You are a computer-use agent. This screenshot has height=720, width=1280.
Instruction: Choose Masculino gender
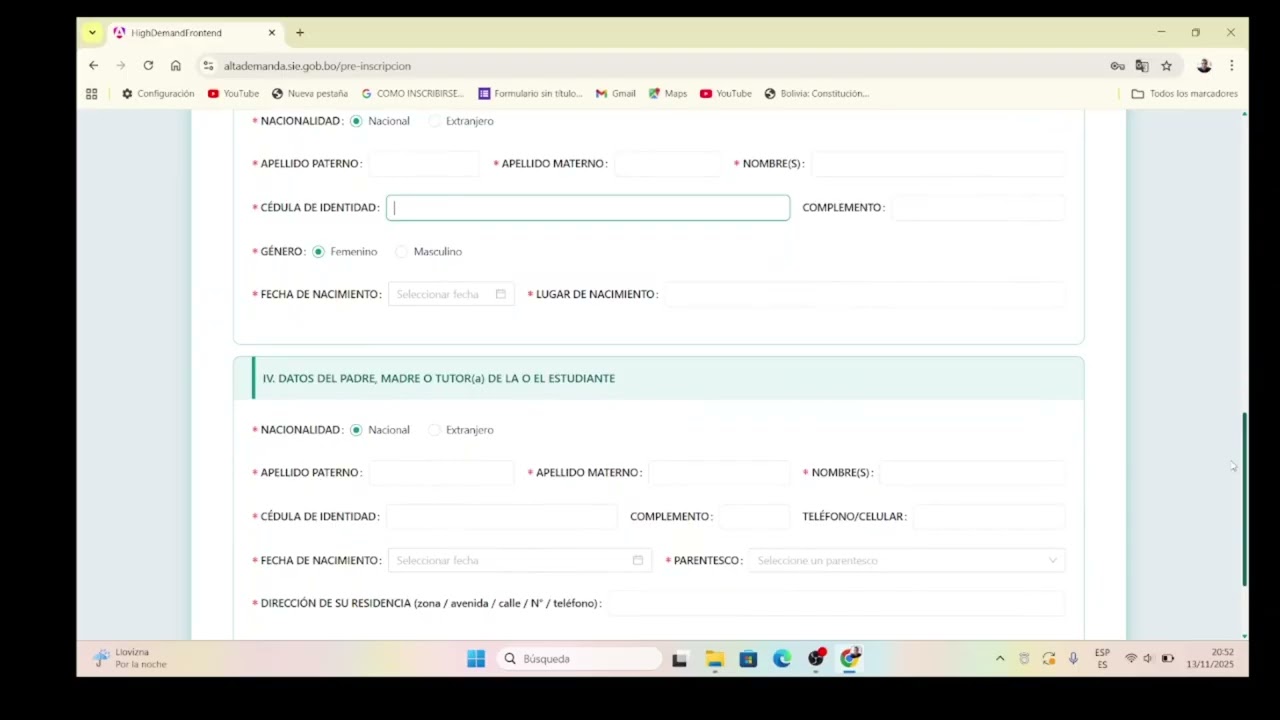(402, 252)
